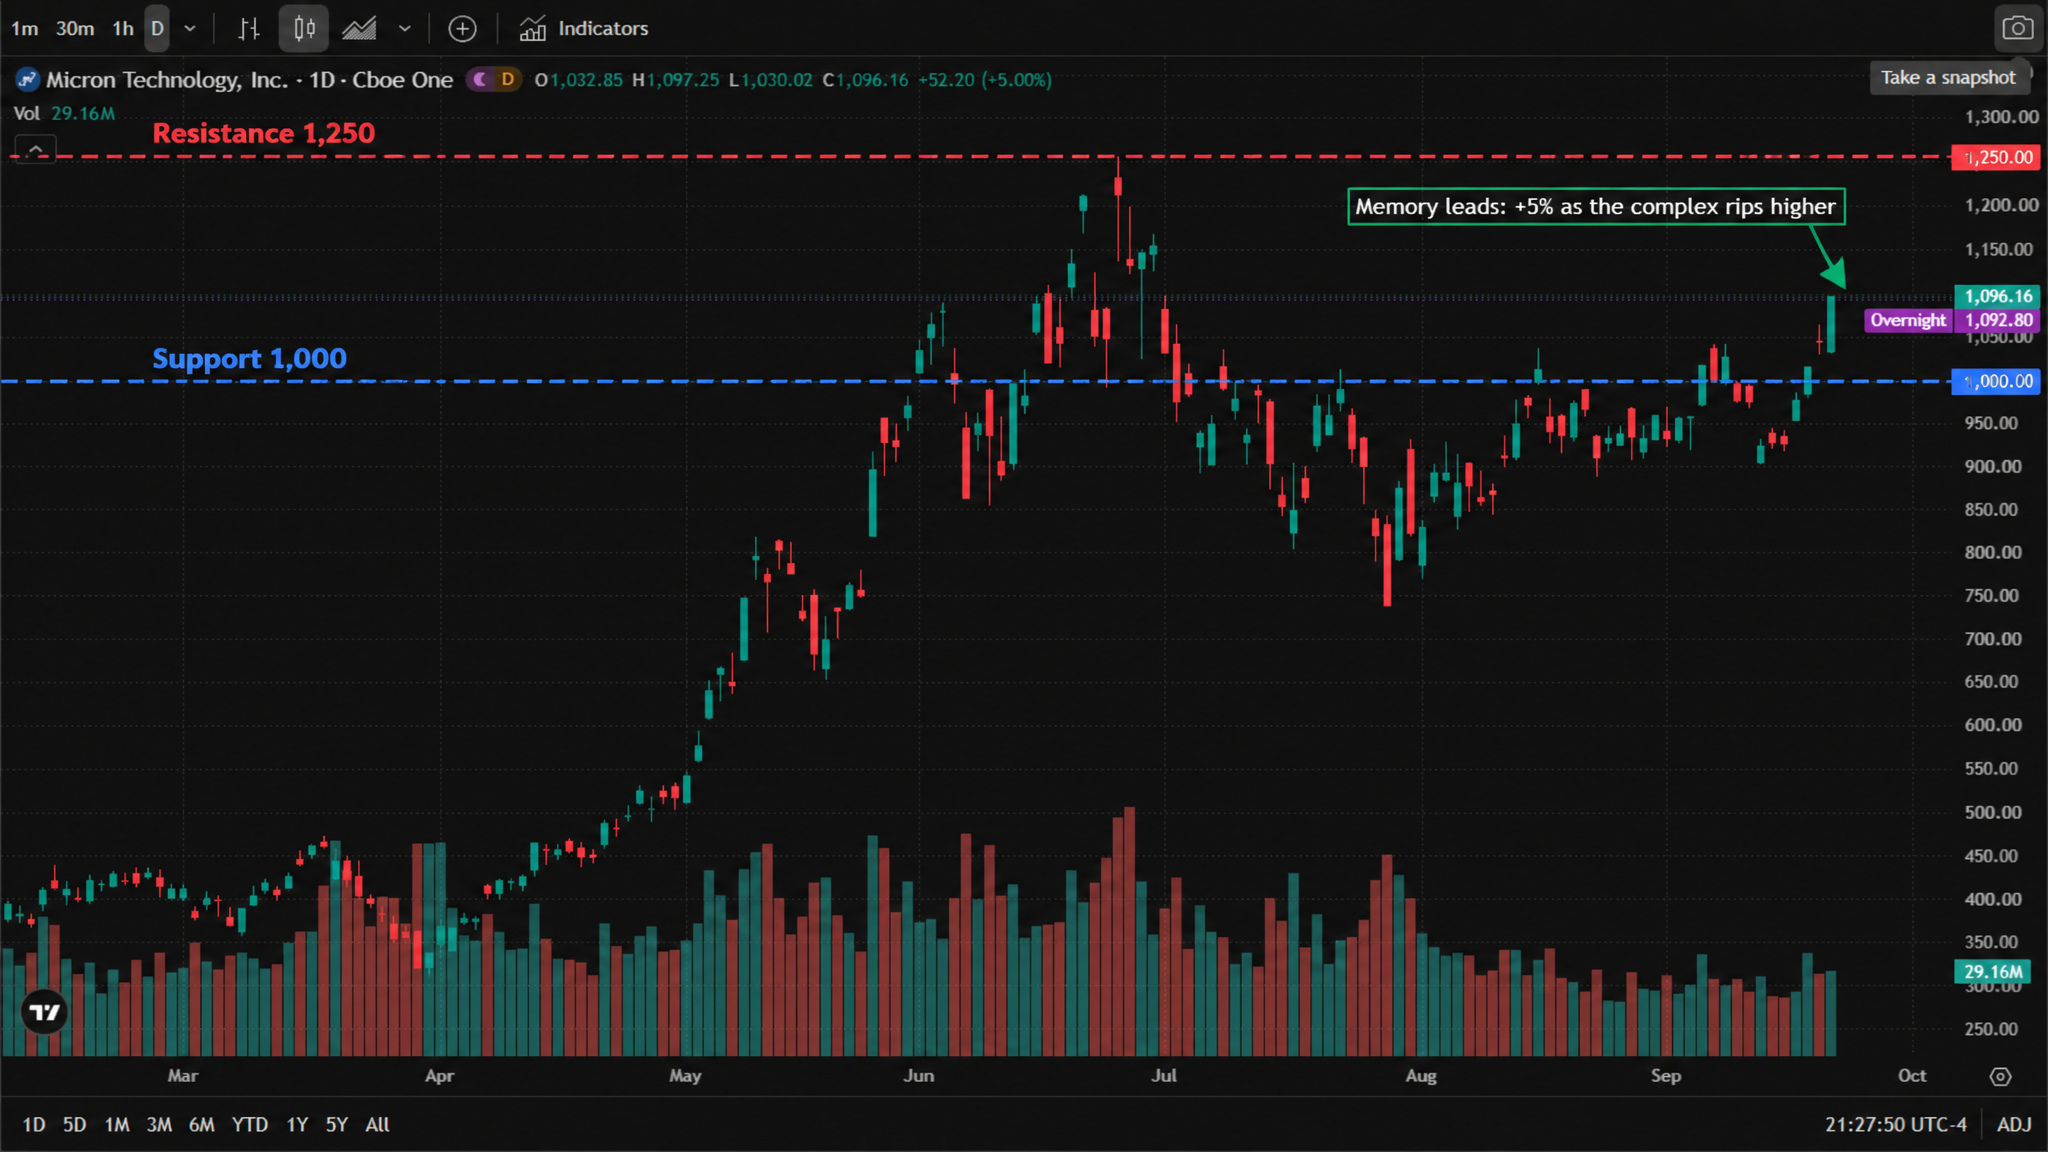Click the Jul label on the time axis
2048x1152 pixels.
1164,1076
